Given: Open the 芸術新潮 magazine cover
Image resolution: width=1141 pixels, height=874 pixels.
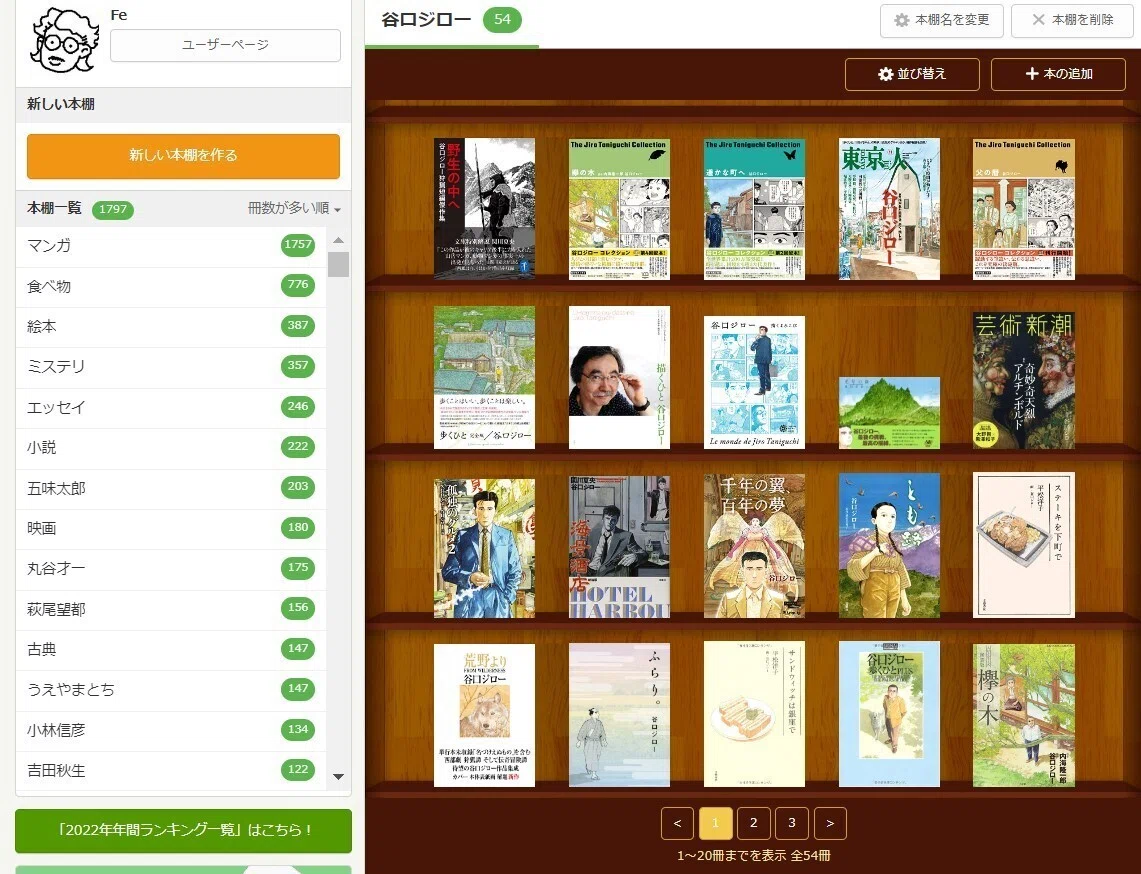Looking at the screenshot, I should [x=1024, y=380].
